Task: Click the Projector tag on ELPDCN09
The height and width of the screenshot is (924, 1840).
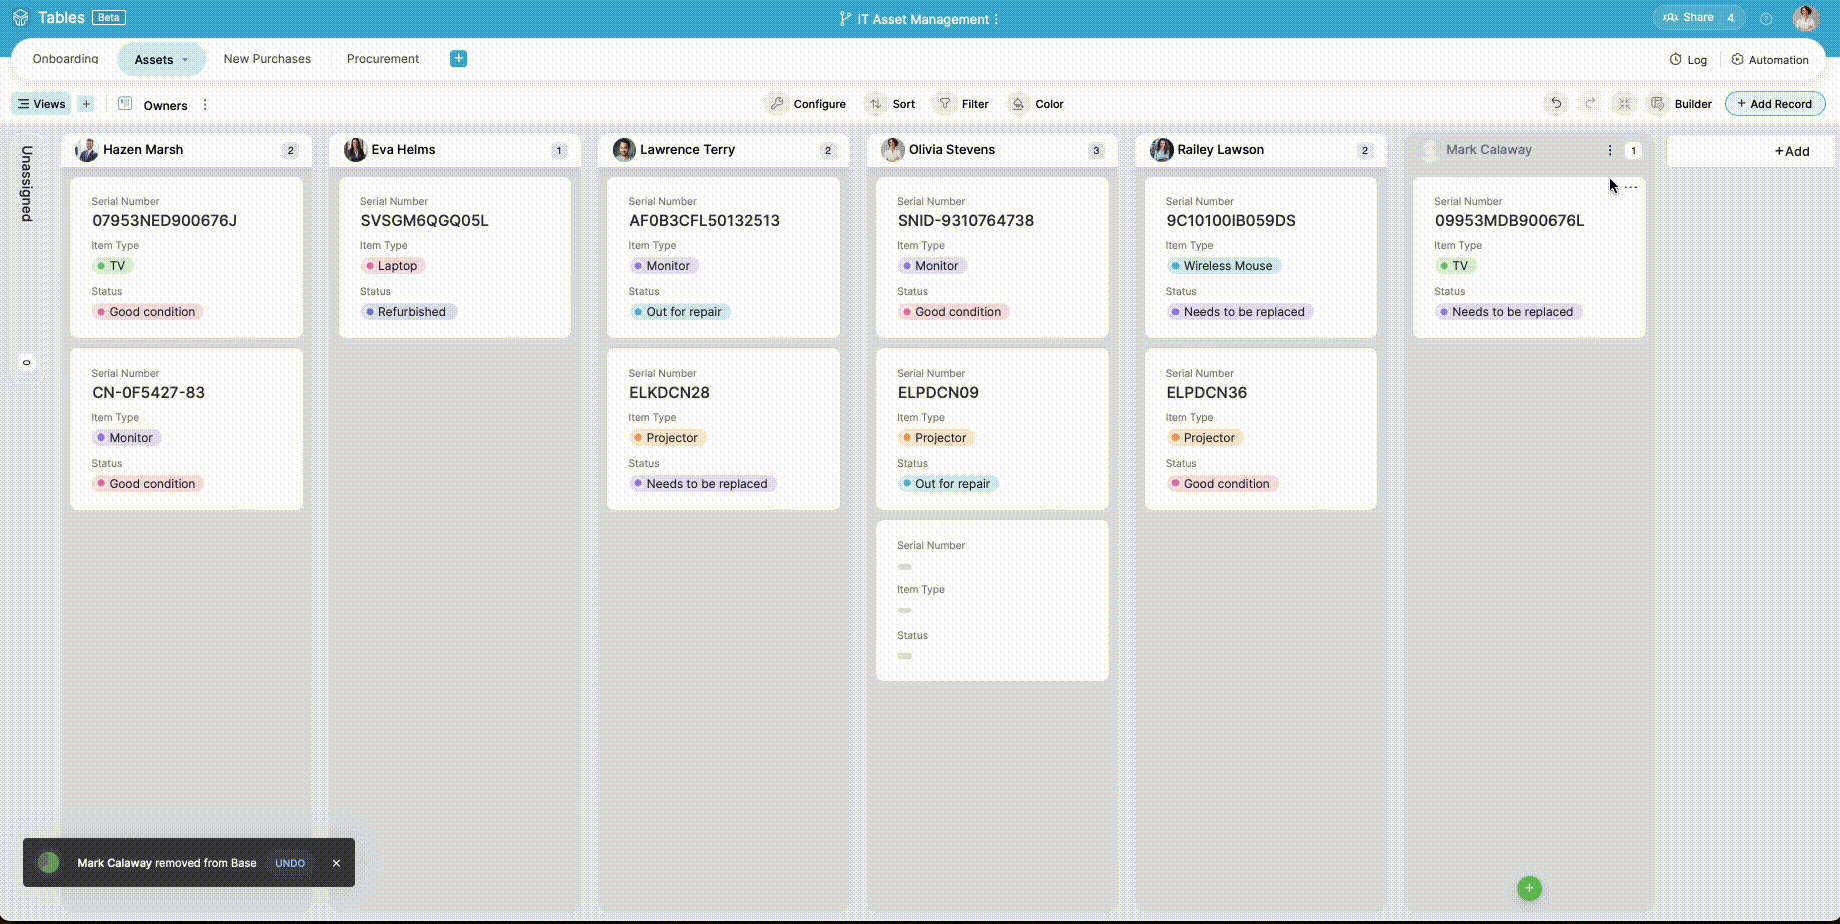Action: (936, 438)
